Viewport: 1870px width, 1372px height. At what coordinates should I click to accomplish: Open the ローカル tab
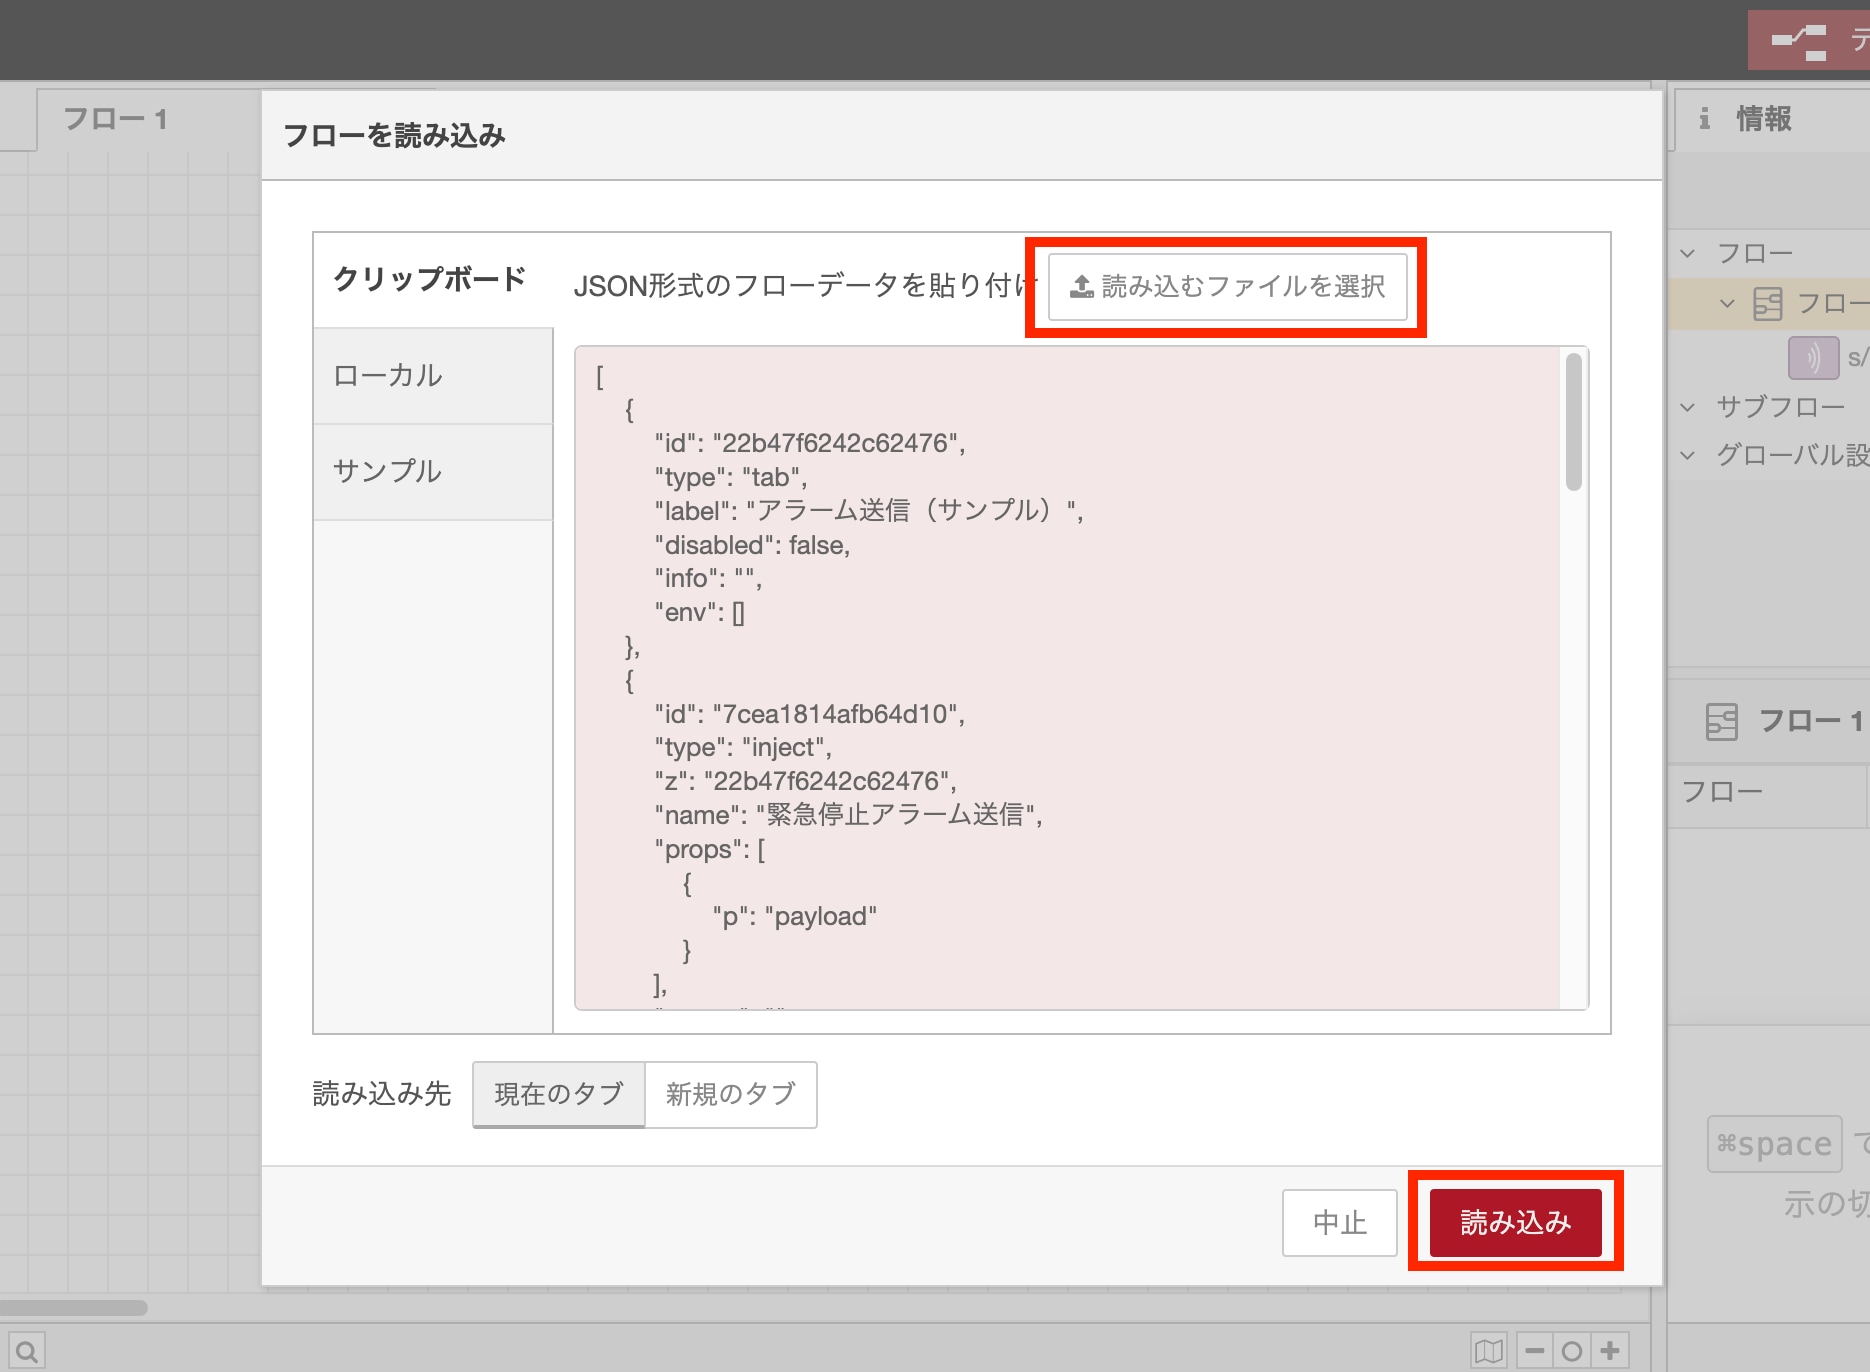(433, 376)
